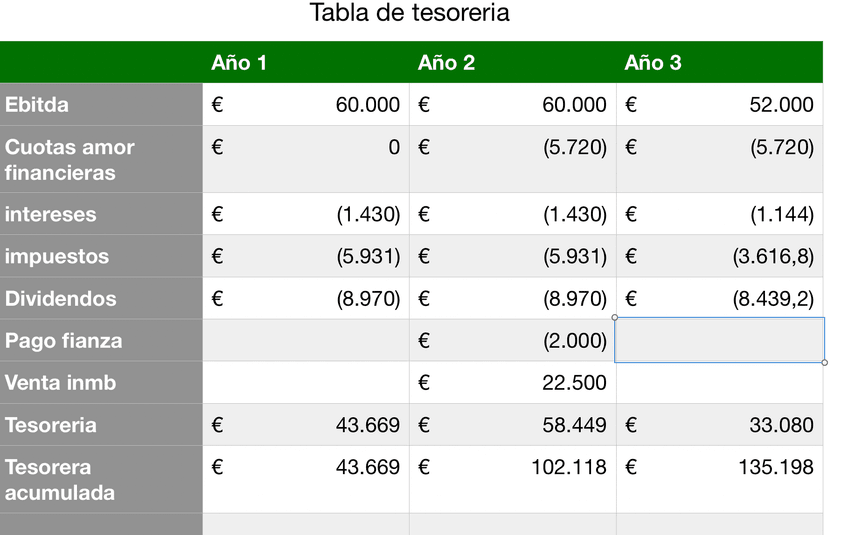The image size is (848, 535).
Task: Click the Venta inmb value 22.500
Action: [513, 383]
